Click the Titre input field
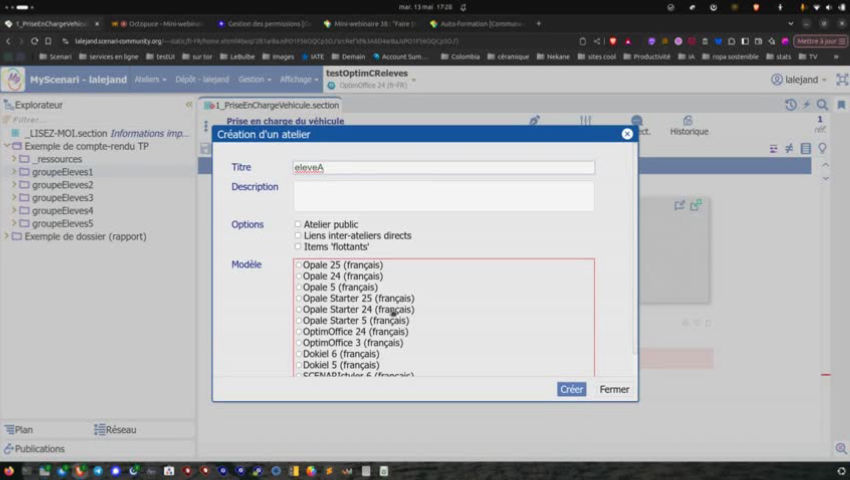The width and height of the screenshot is (850, 480). [x=443, y=168]
